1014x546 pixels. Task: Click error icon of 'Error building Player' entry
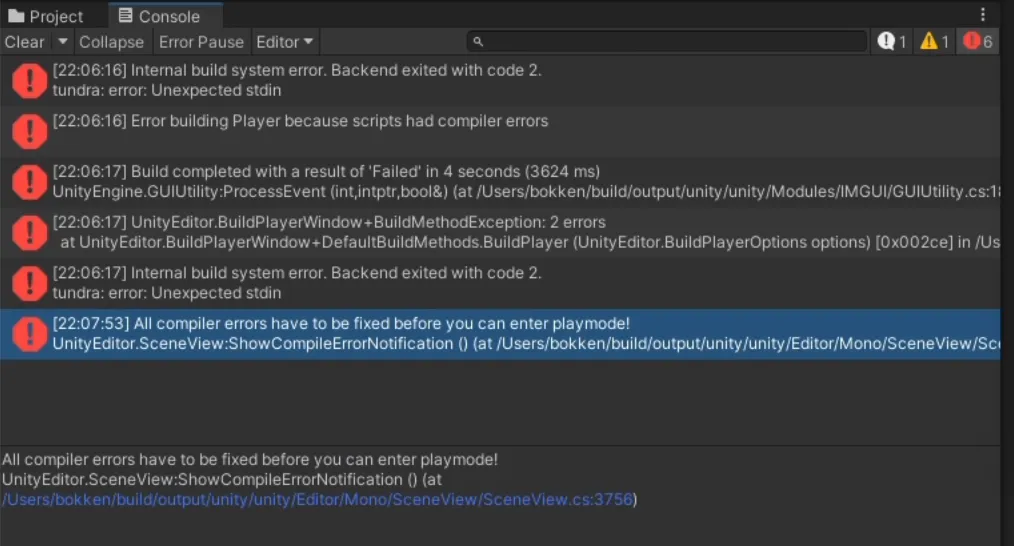(x=30, y=131)
